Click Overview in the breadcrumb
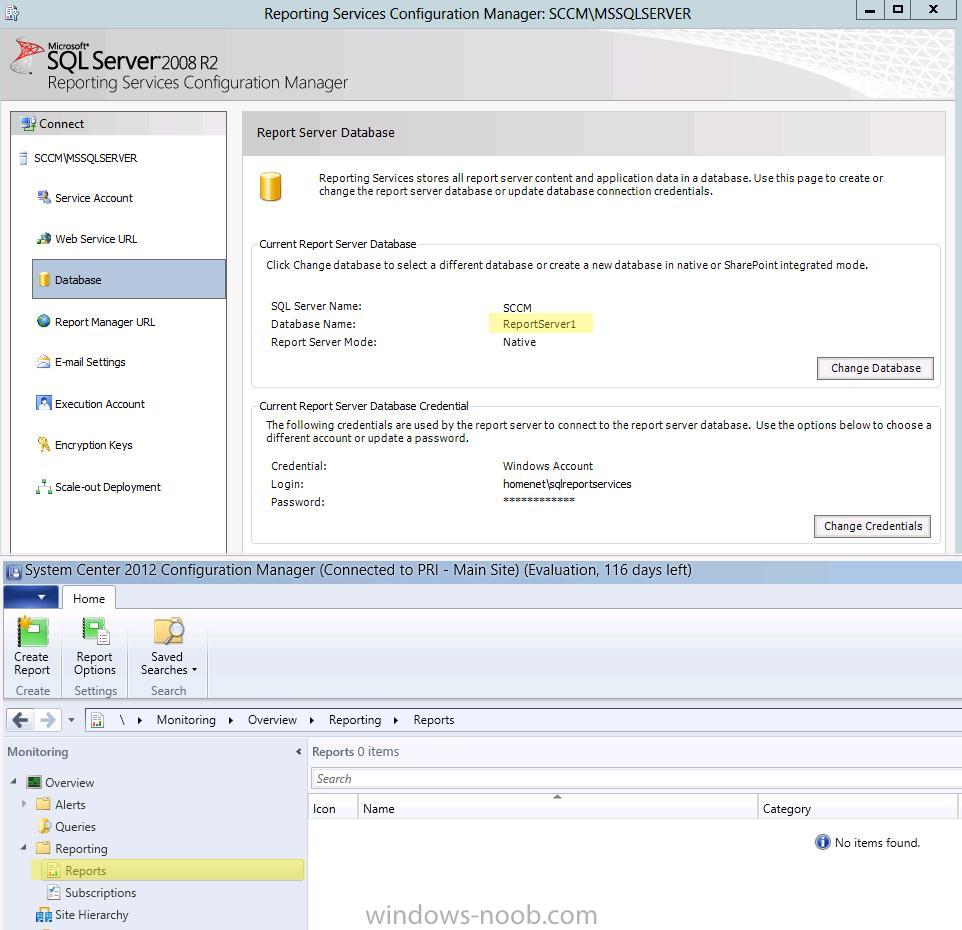Viewport: 962px width, 930px height. click(x=272, y=720)
